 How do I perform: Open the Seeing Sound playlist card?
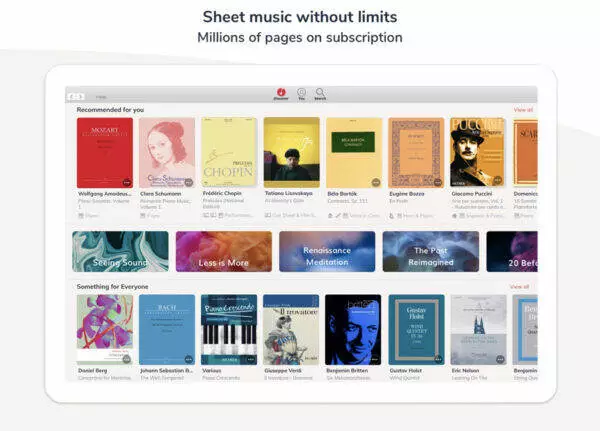120,251
